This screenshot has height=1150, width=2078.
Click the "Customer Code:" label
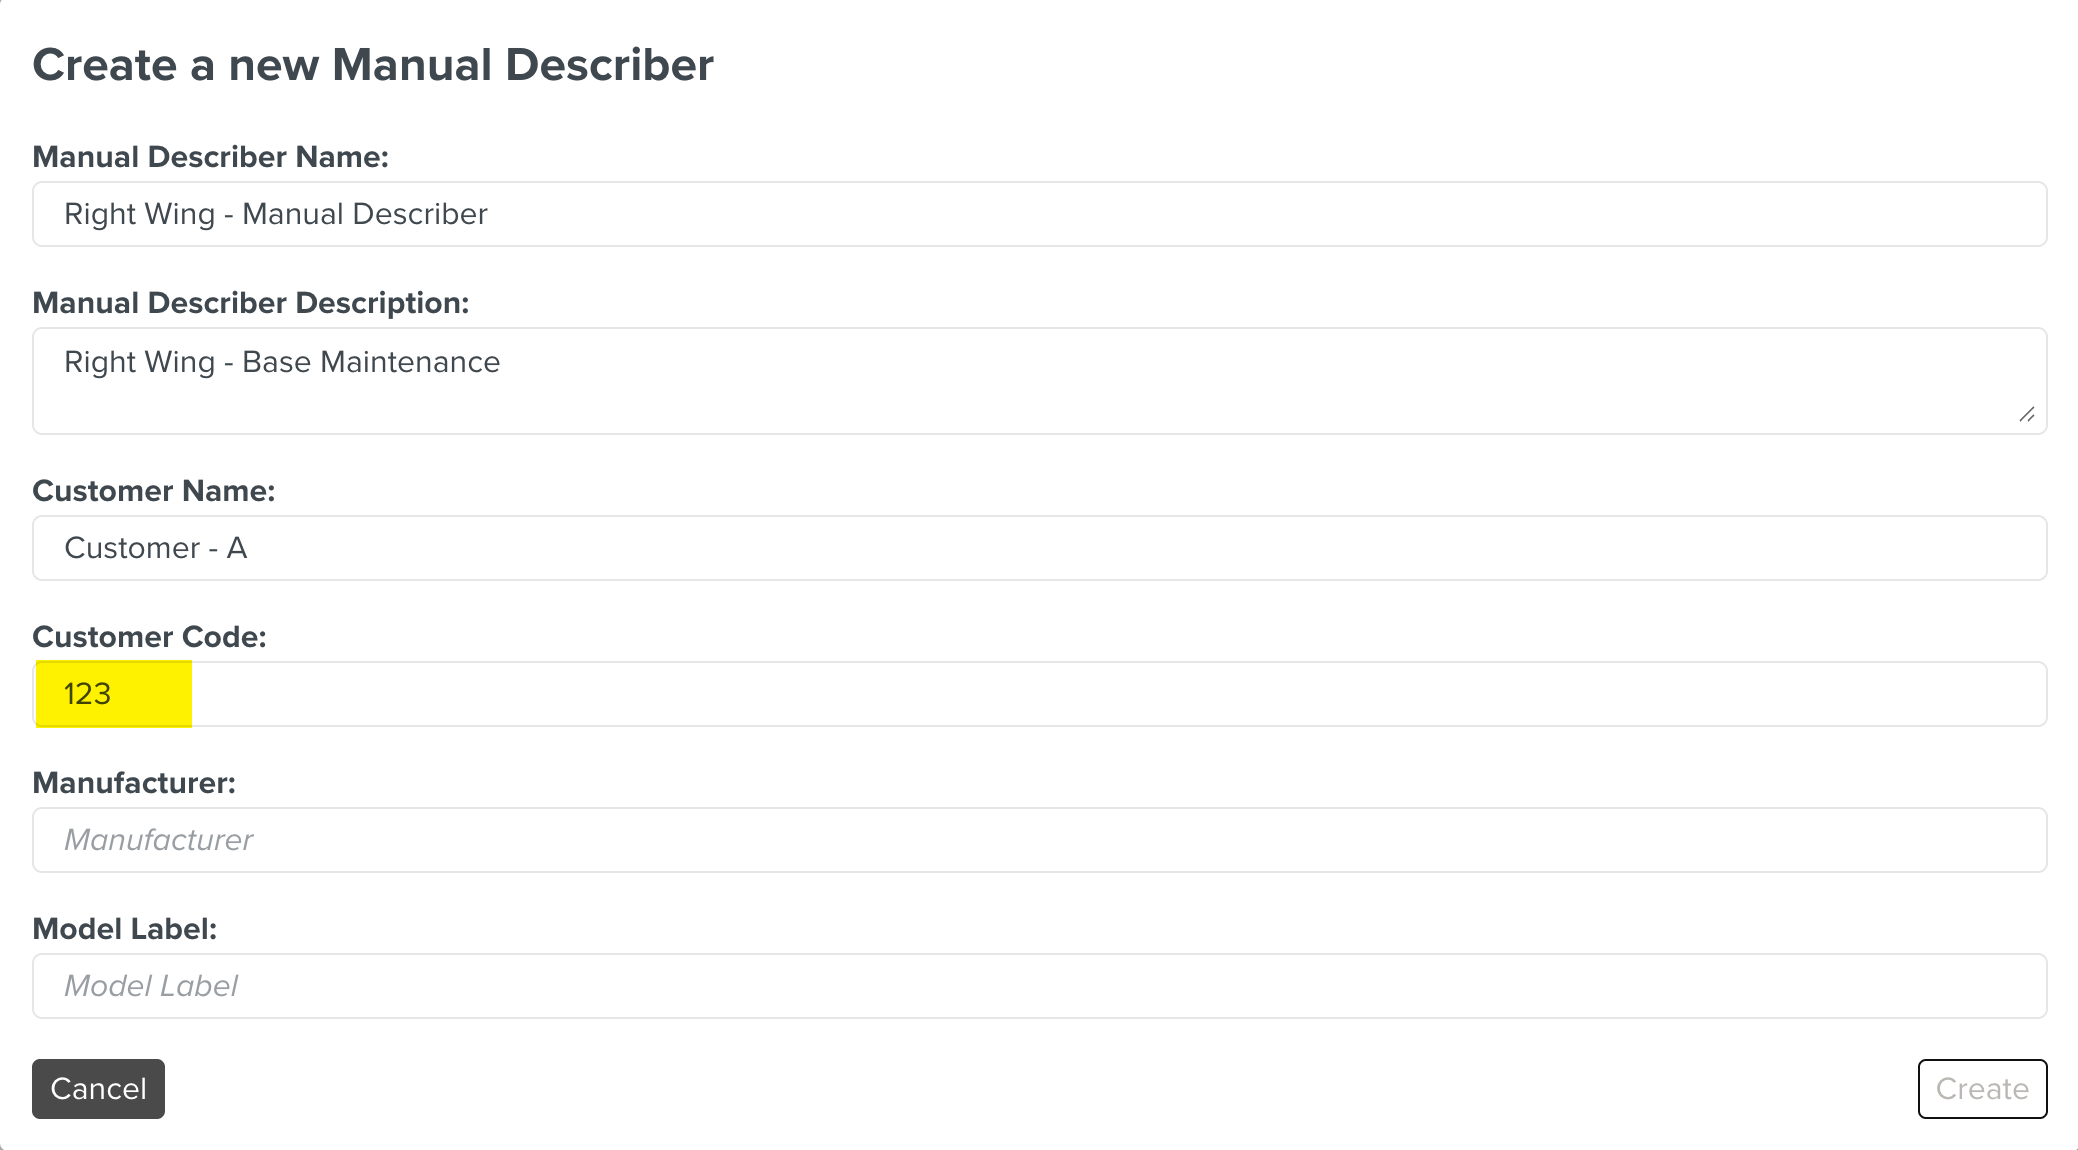(150, 637)
